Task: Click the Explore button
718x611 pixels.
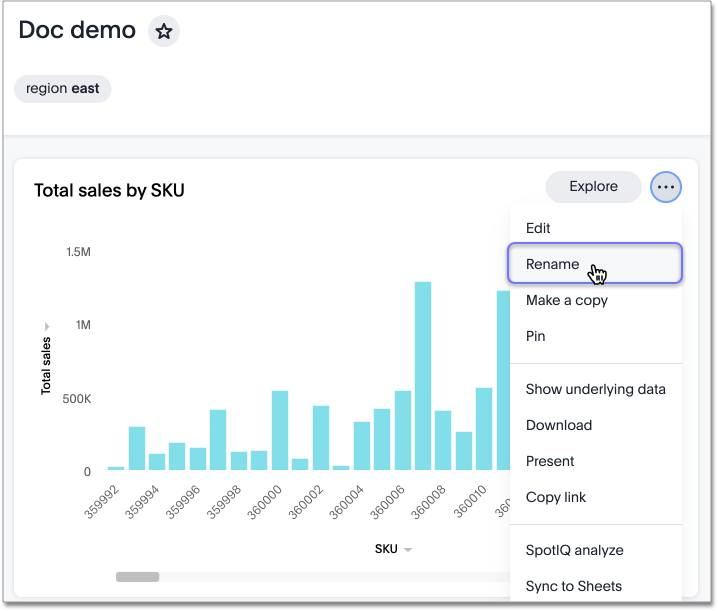Action: click(x=593, y=186)
